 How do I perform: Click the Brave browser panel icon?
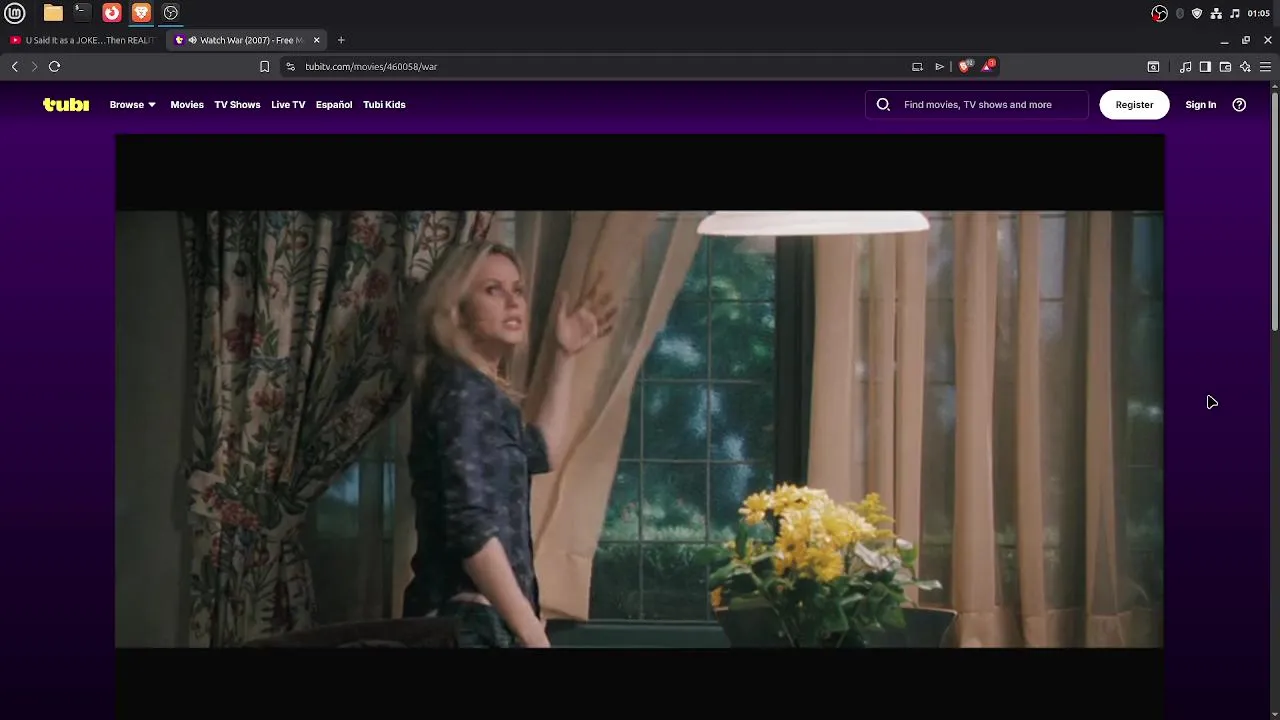141,13
